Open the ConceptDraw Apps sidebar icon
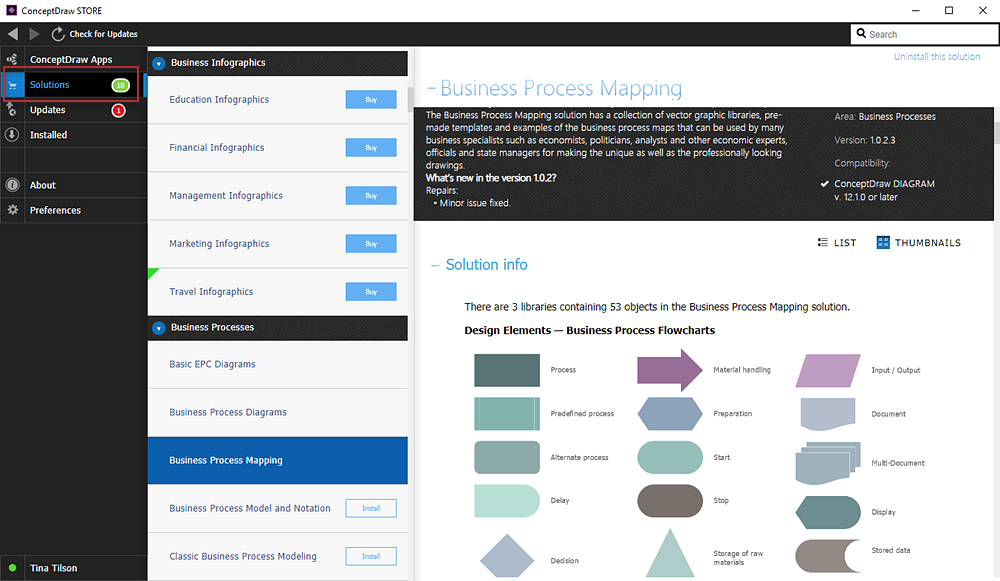 coord(12,60)
